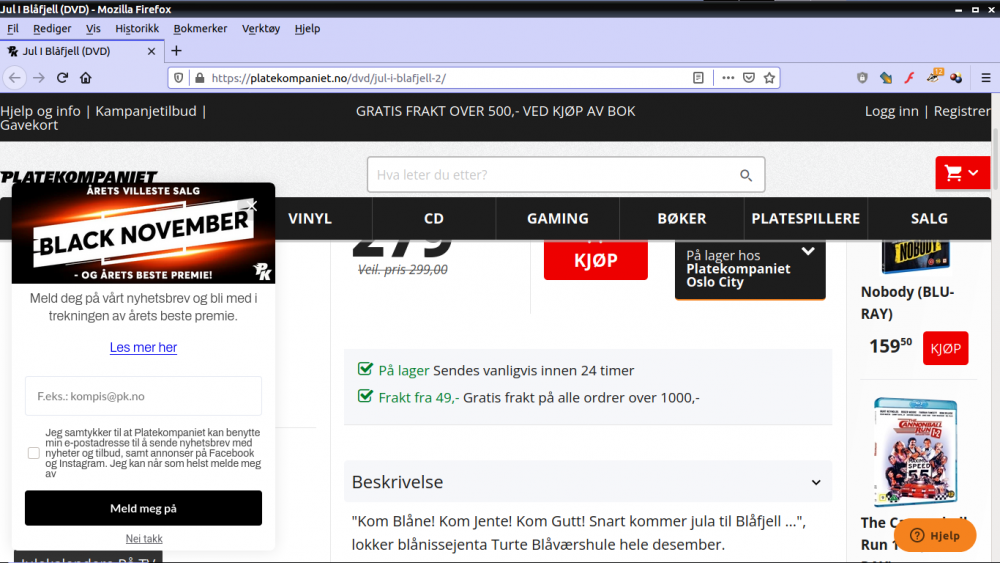Click the multicolor circles extension icon

coord(956,78)
